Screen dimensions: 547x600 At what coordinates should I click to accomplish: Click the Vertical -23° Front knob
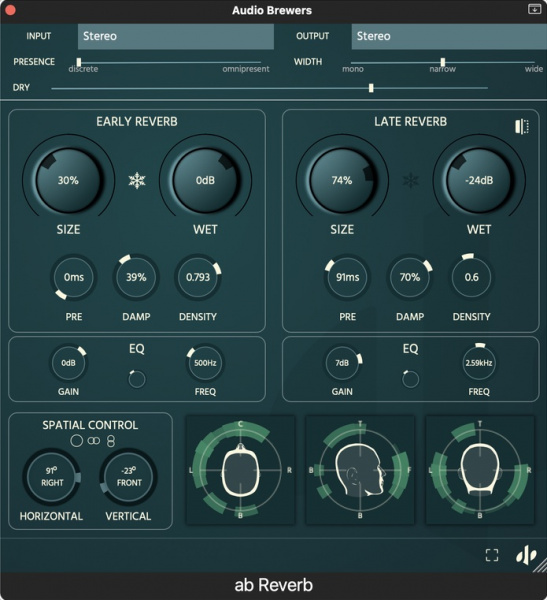pyautogui.click(x=129, y=477)
